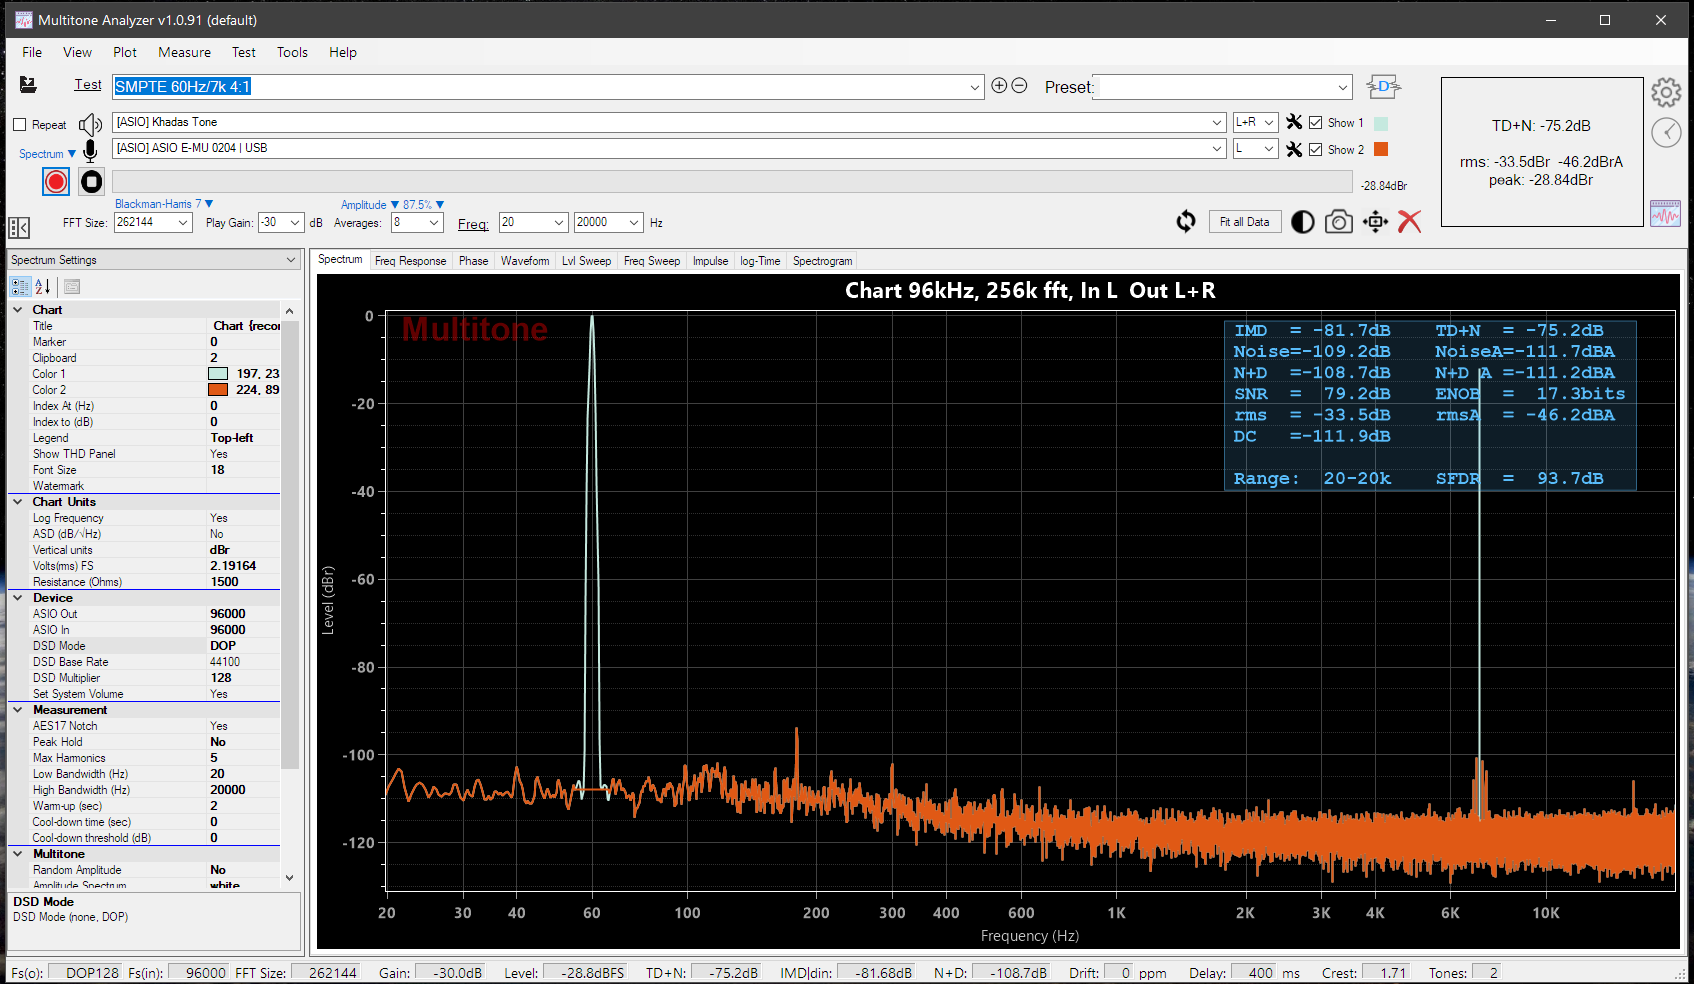Click input device tools wrench icon
The height and width of the screenshot is (984, 1694).
pyautogui.click(x=1294, y=149)
